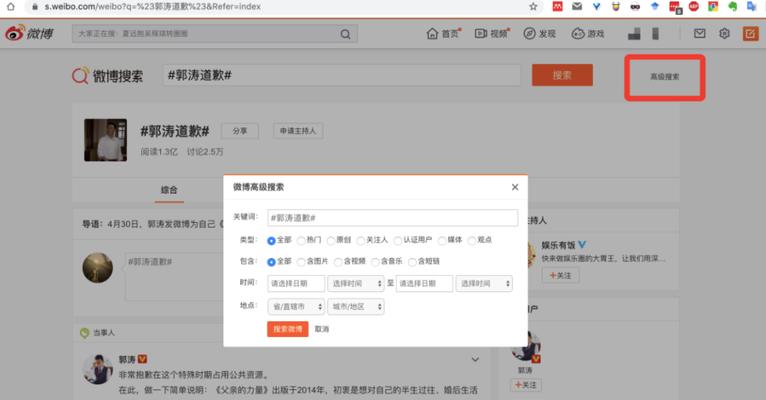Click 郭涛's avatar on the post
This screenshot has height=400, width=766.
click(x=98, y=369)
